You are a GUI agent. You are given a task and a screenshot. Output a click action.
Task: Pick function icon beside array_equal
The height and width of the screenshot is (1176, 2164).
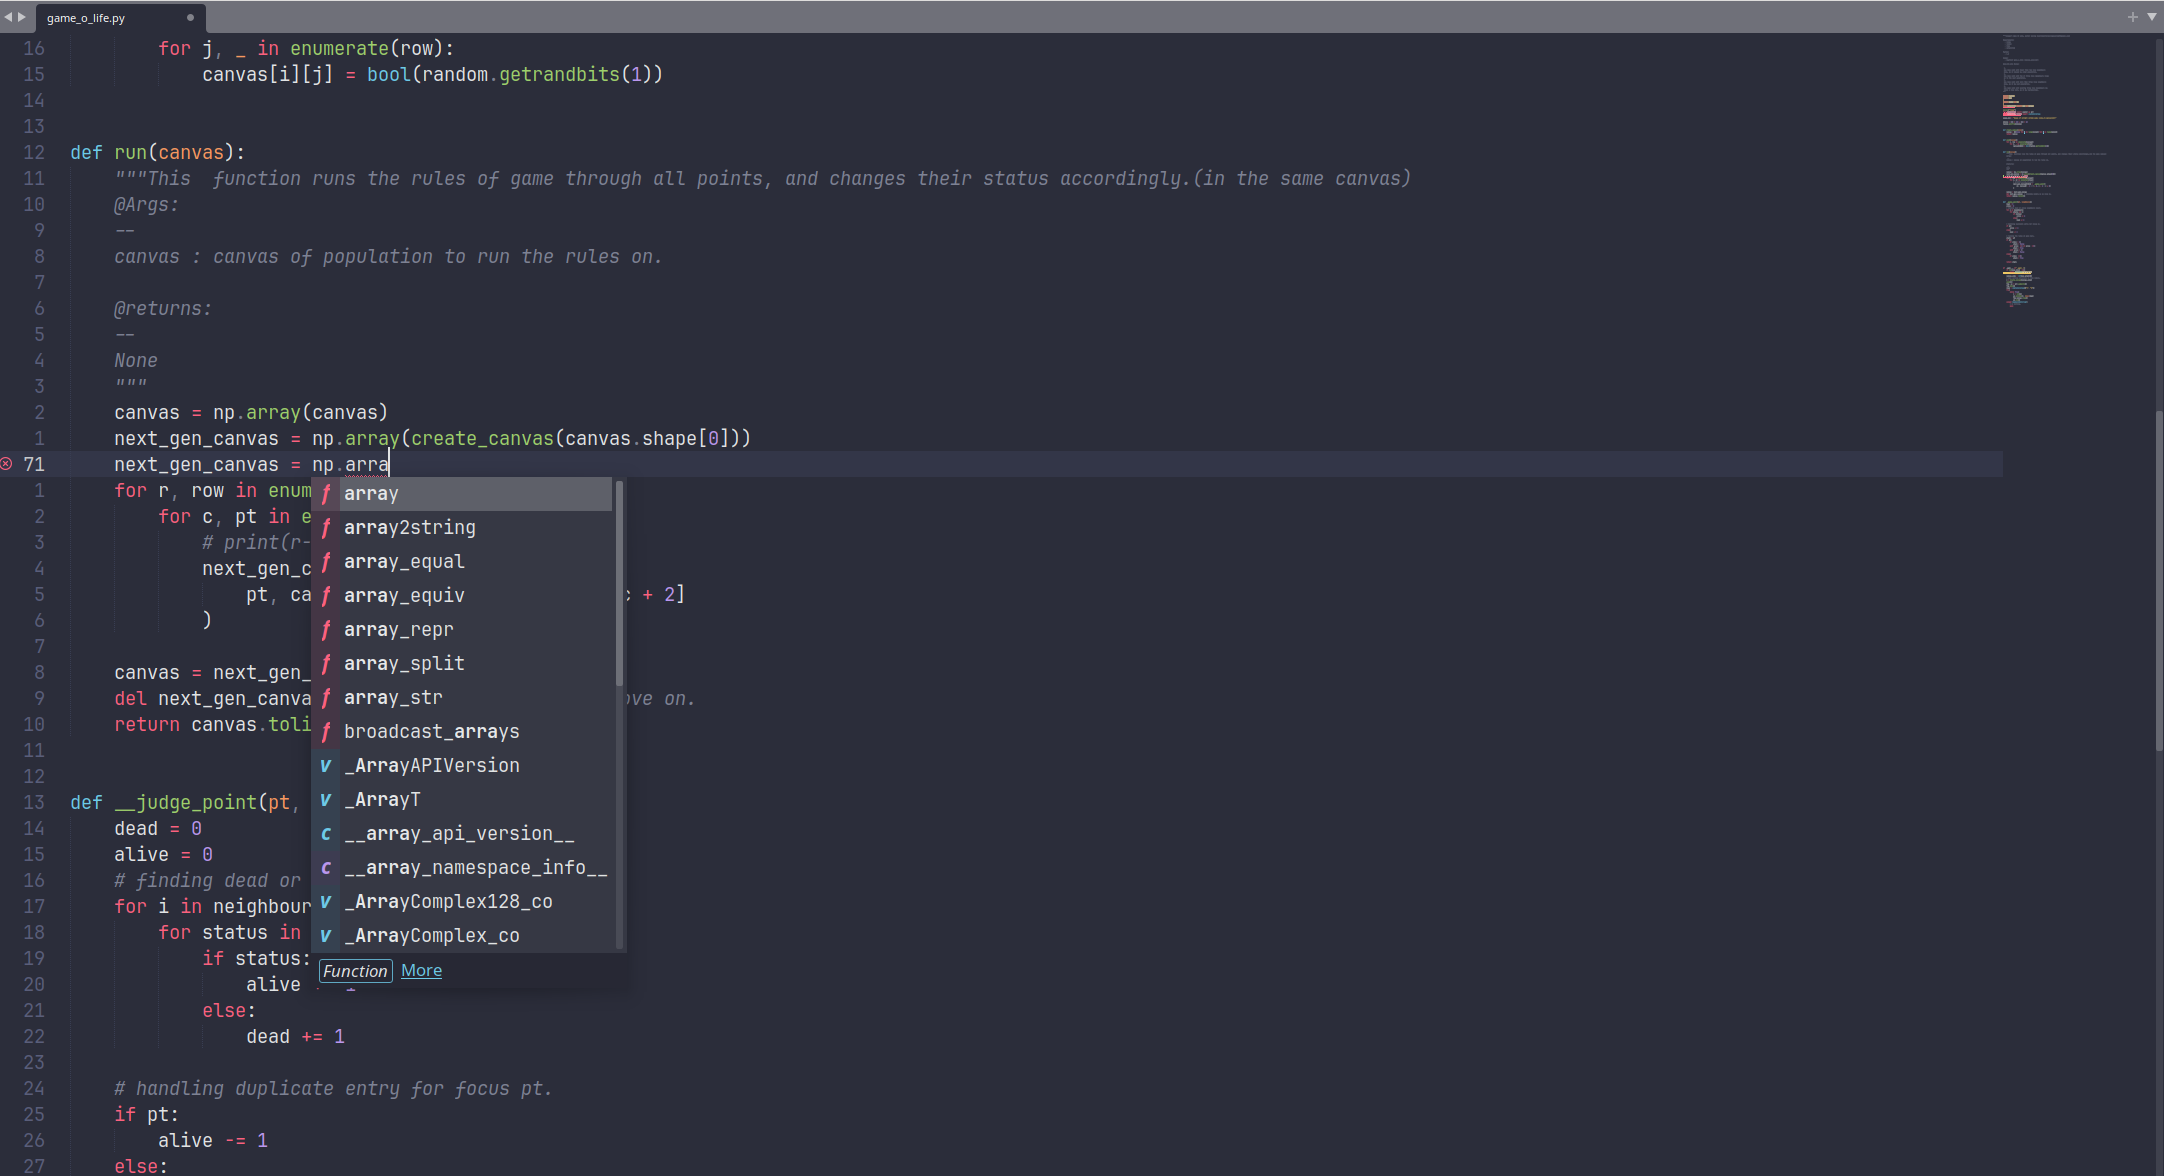(326, 562)
